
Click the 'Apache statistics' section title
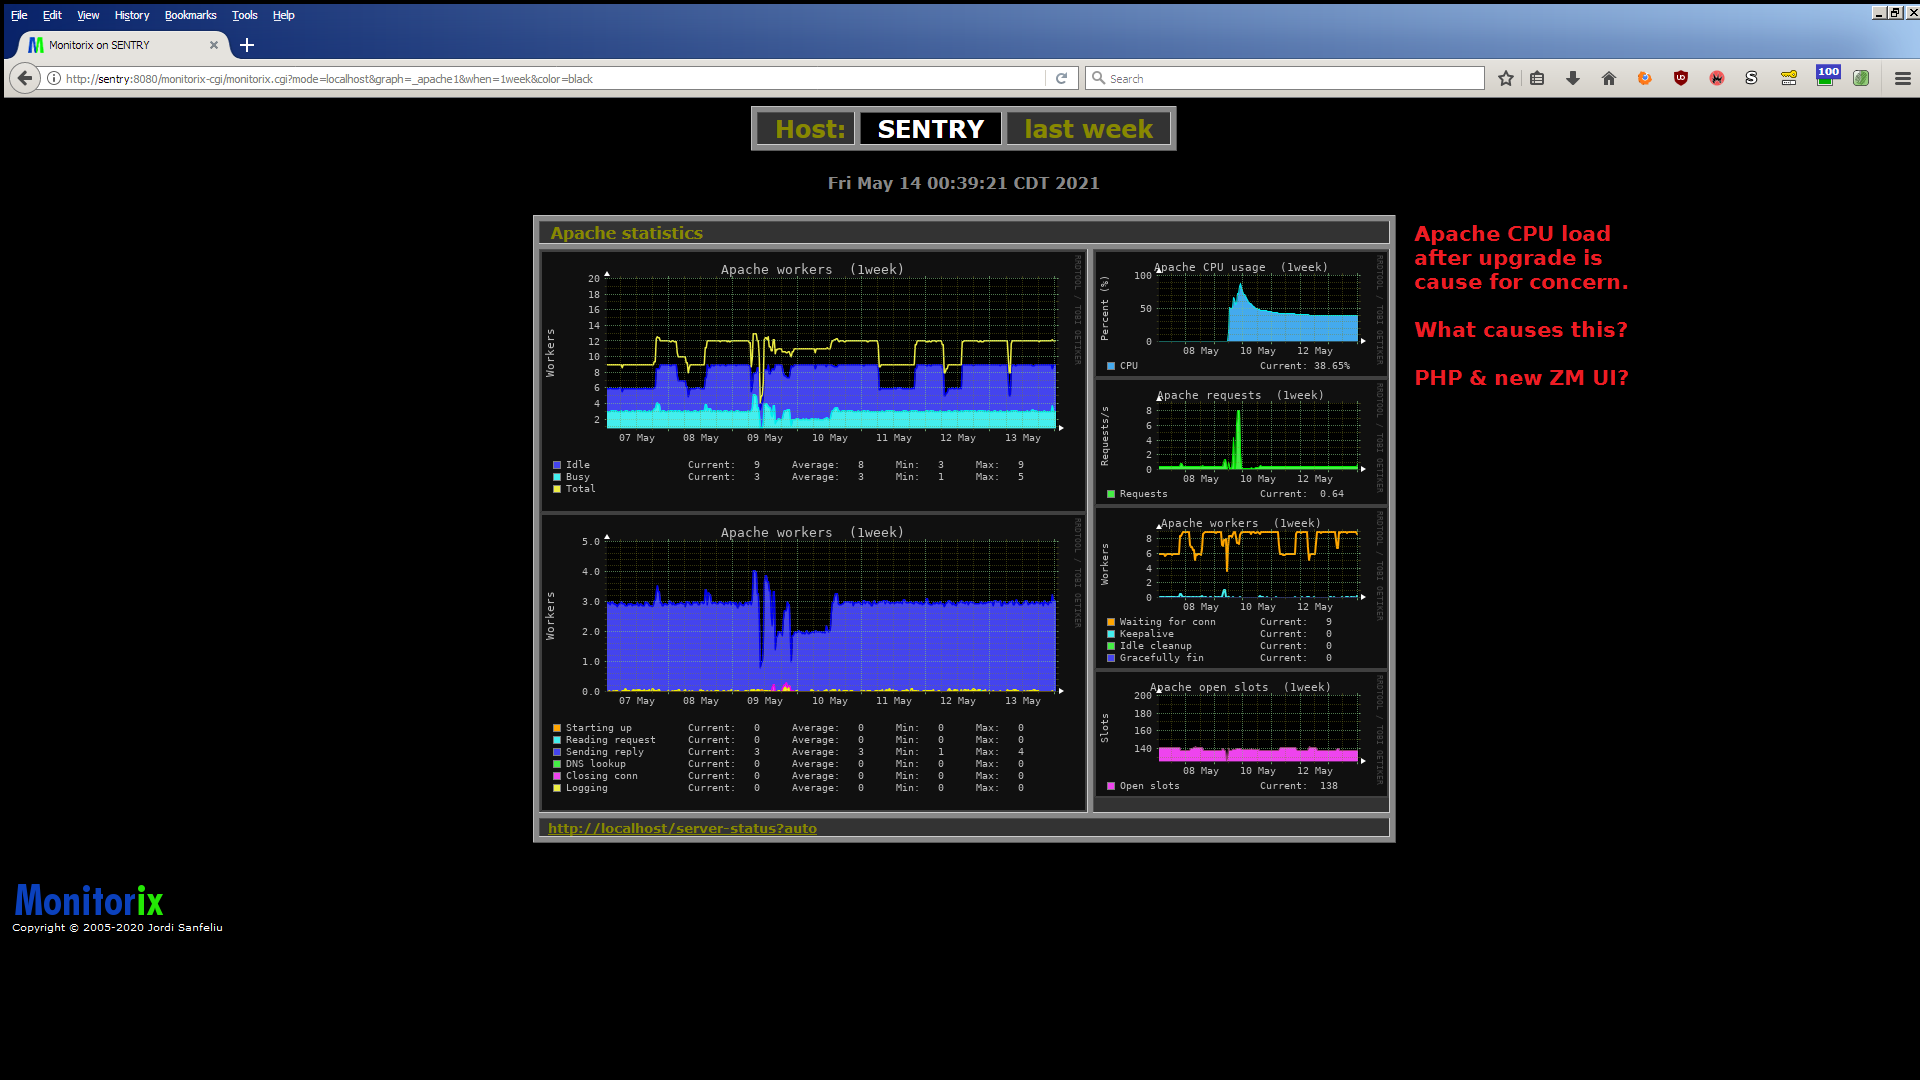pyautogui.click(x=626, y=233)
